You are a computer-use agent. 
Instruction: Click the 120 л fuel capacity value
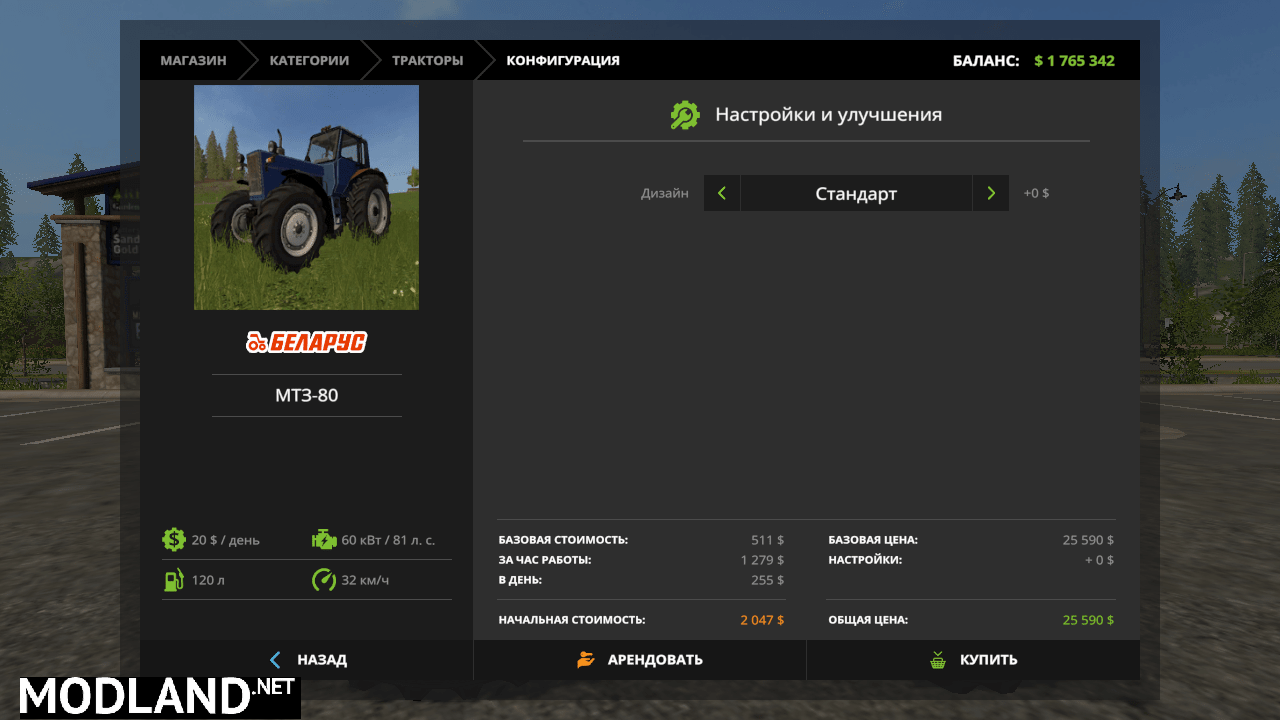point(208,580)
